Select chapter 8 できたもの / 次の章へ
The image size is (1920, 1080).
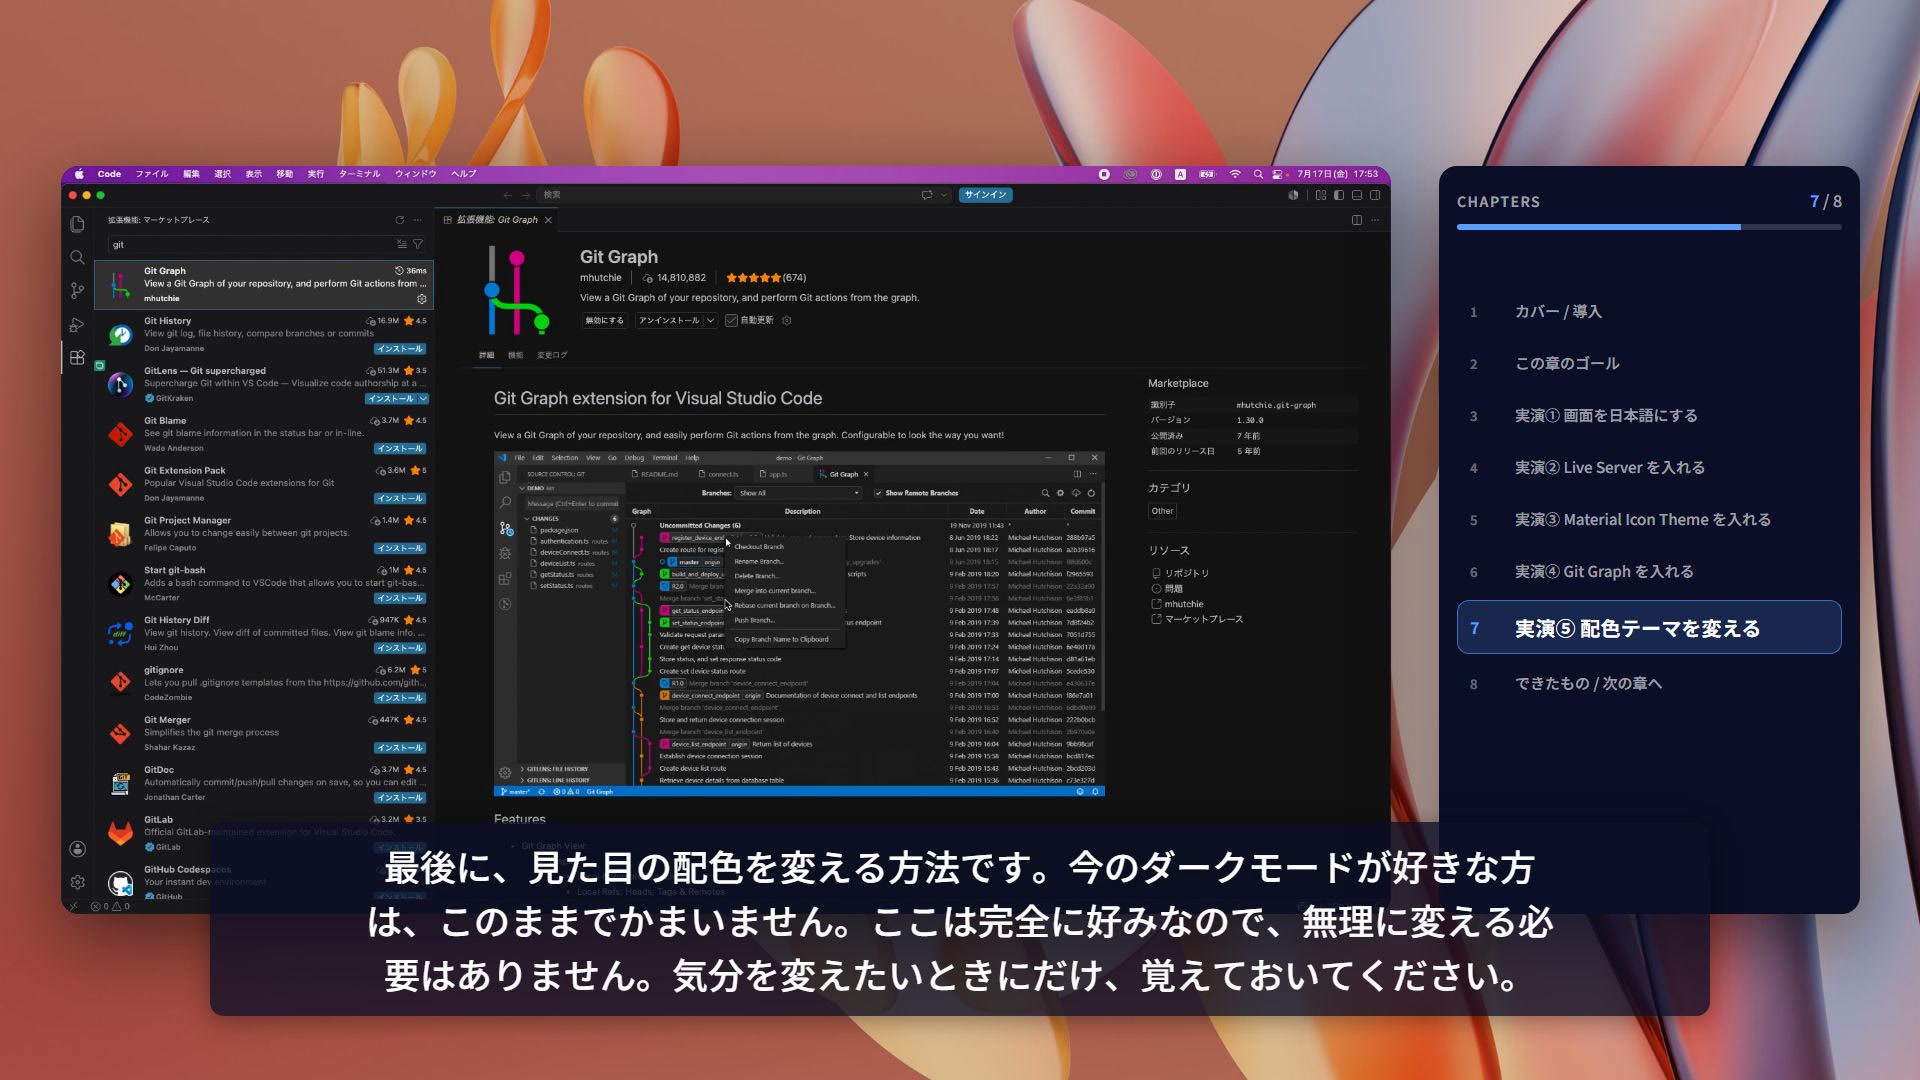[1649, 684]
